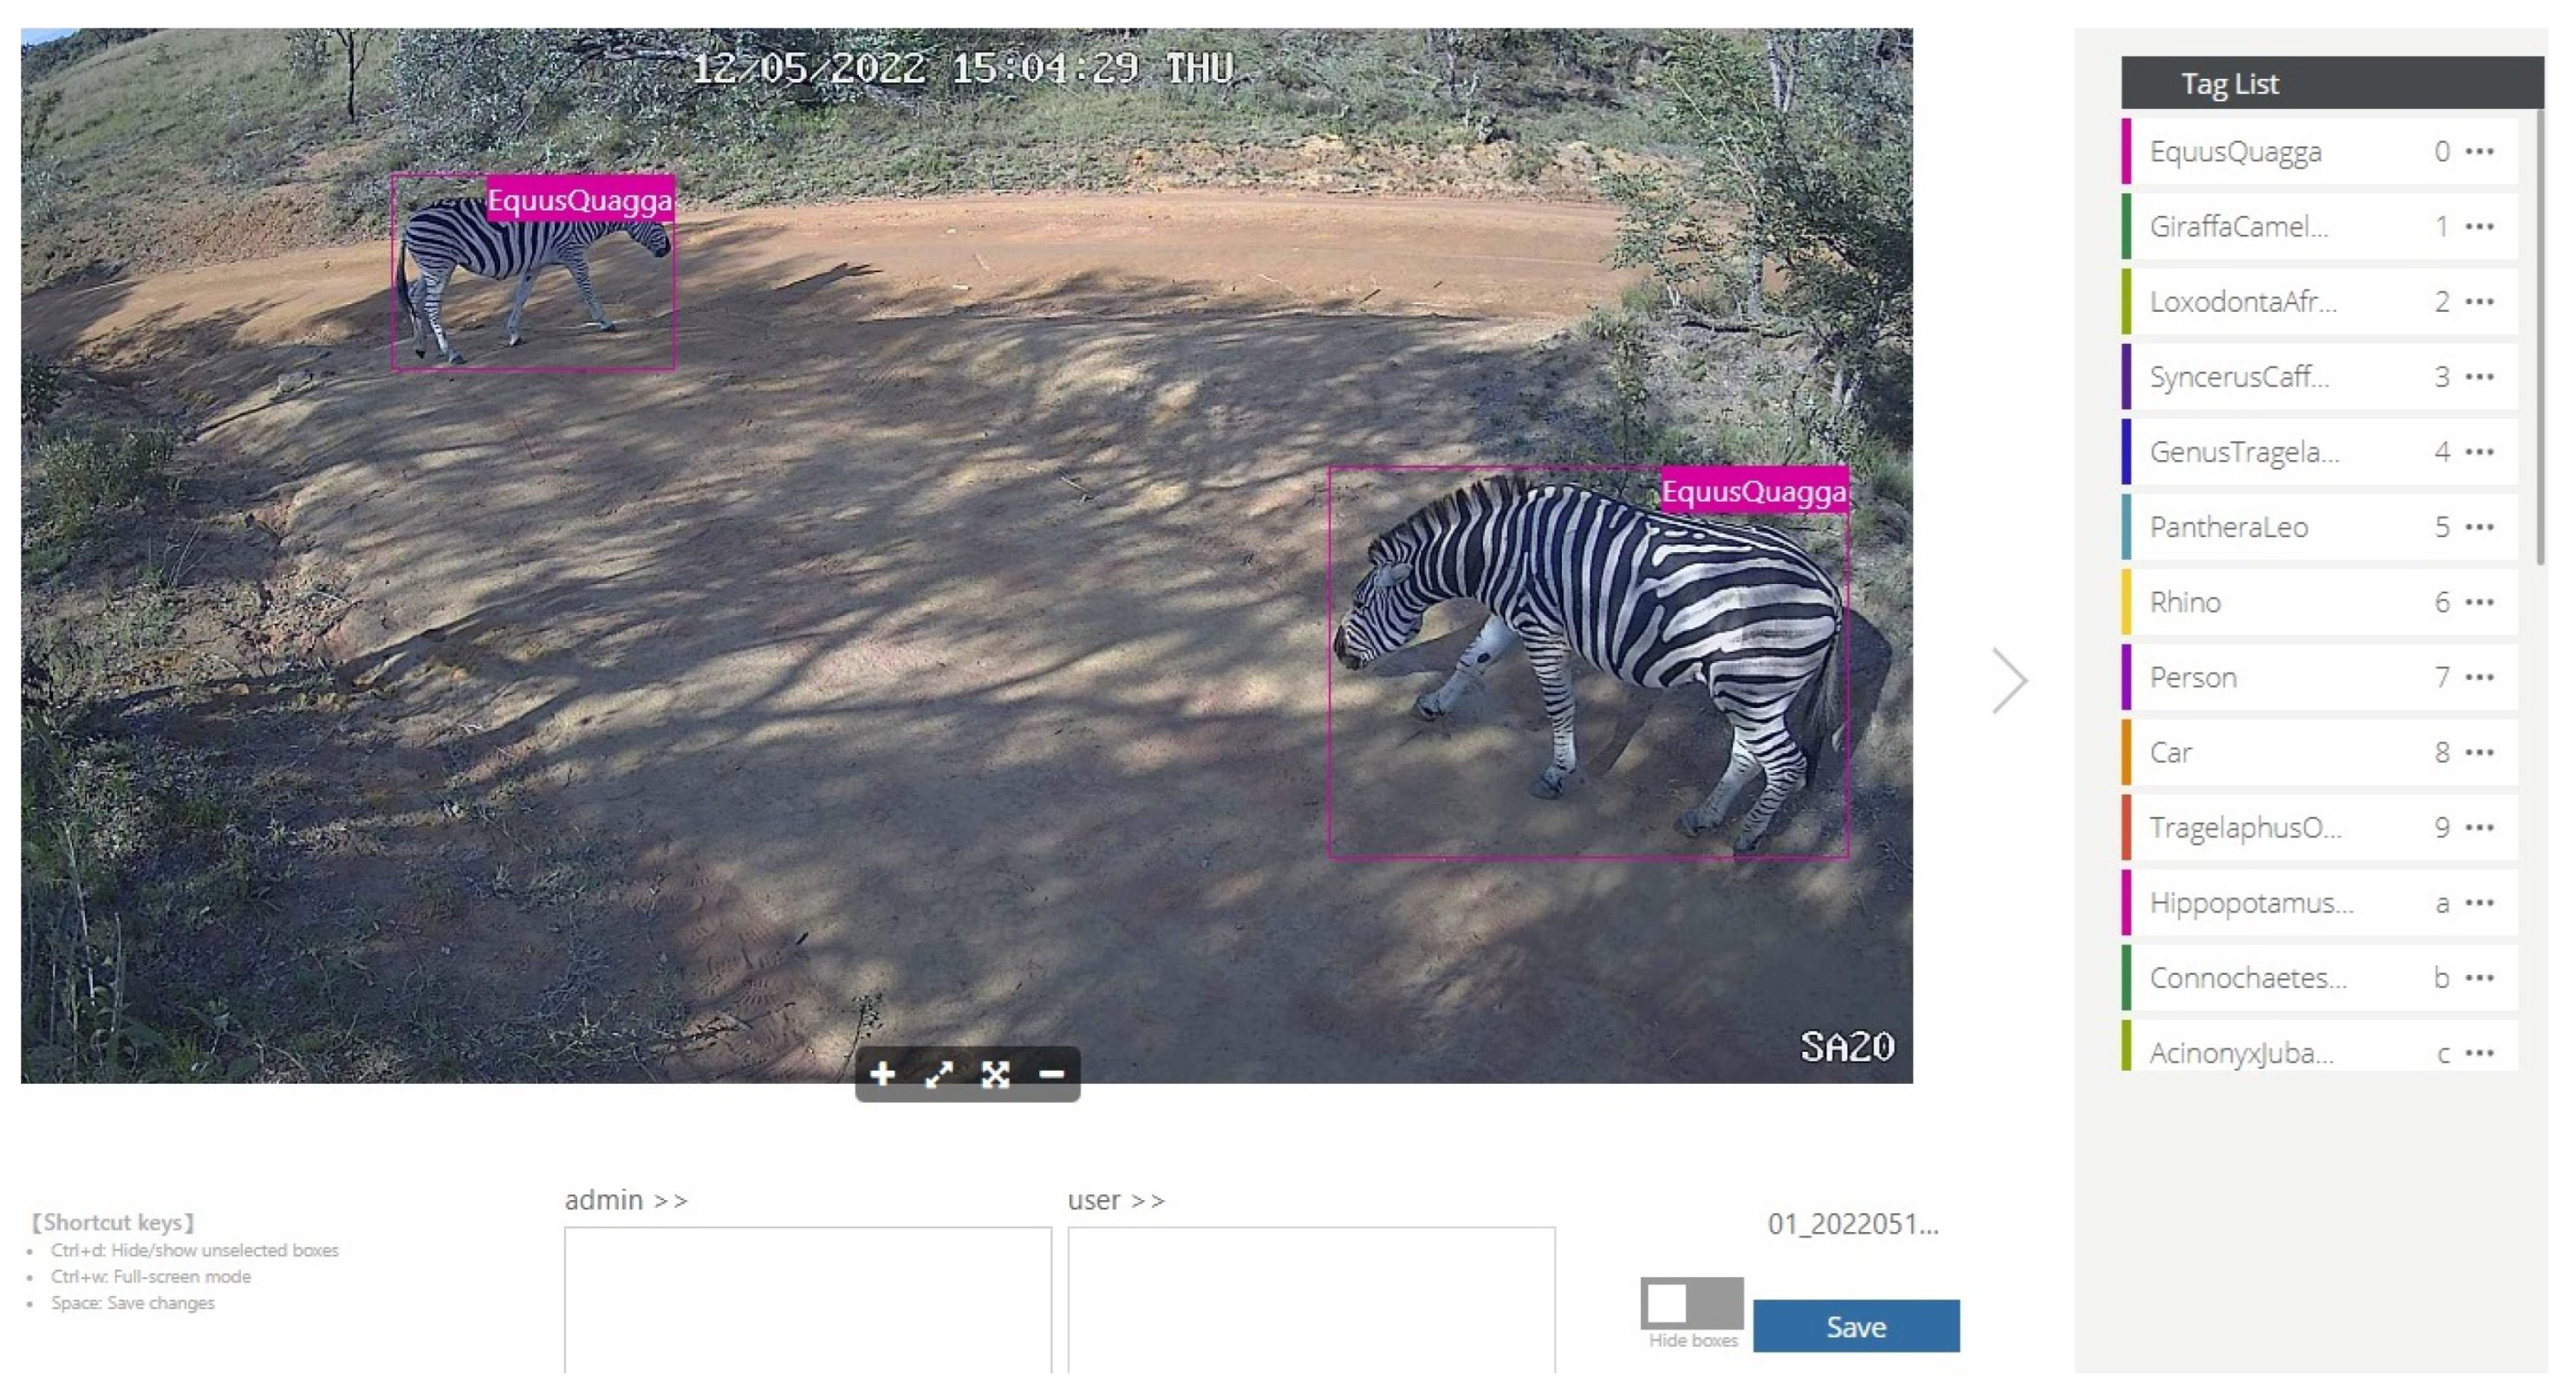Open options dots for Car tag
Image resolution: width=2576 pixels, height=1395 pixels.
tap(2479, 752)
